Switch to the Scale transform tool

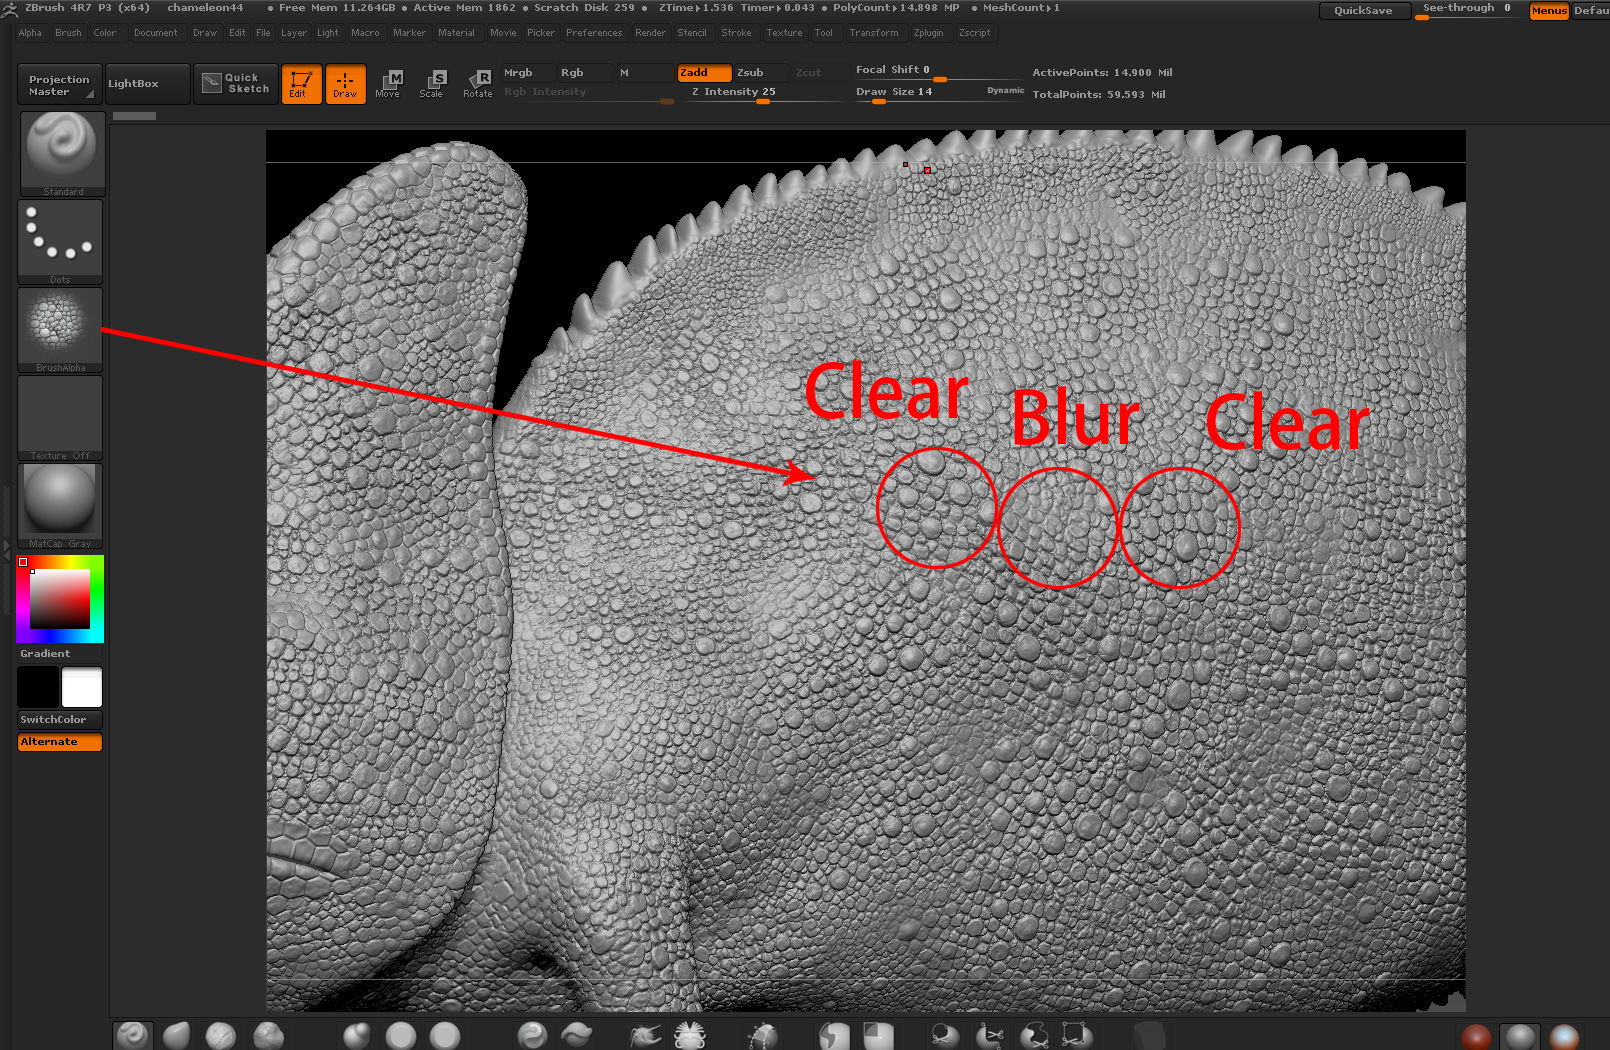(432, 84)
